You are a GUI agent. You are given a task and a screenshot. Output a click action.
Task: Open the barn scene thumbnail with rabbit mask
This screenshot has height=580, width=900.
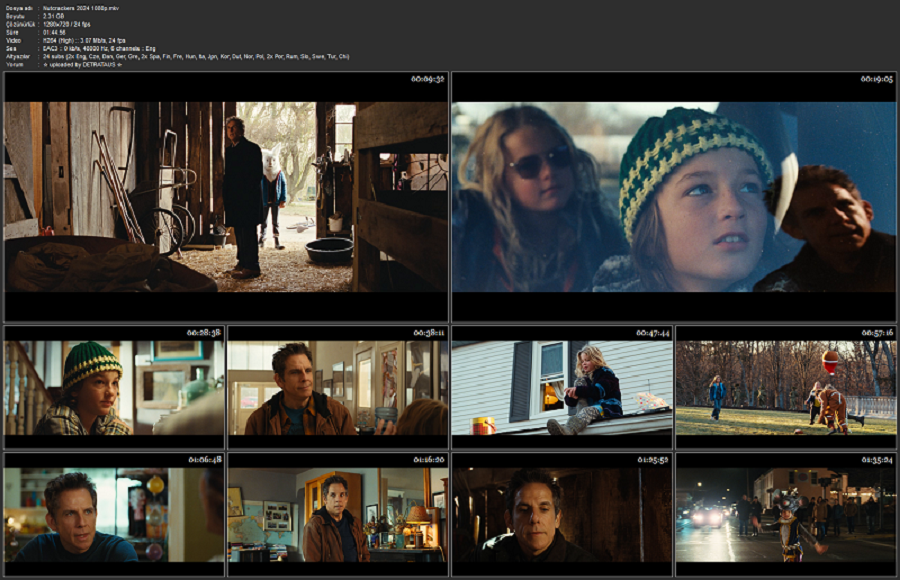226,196
